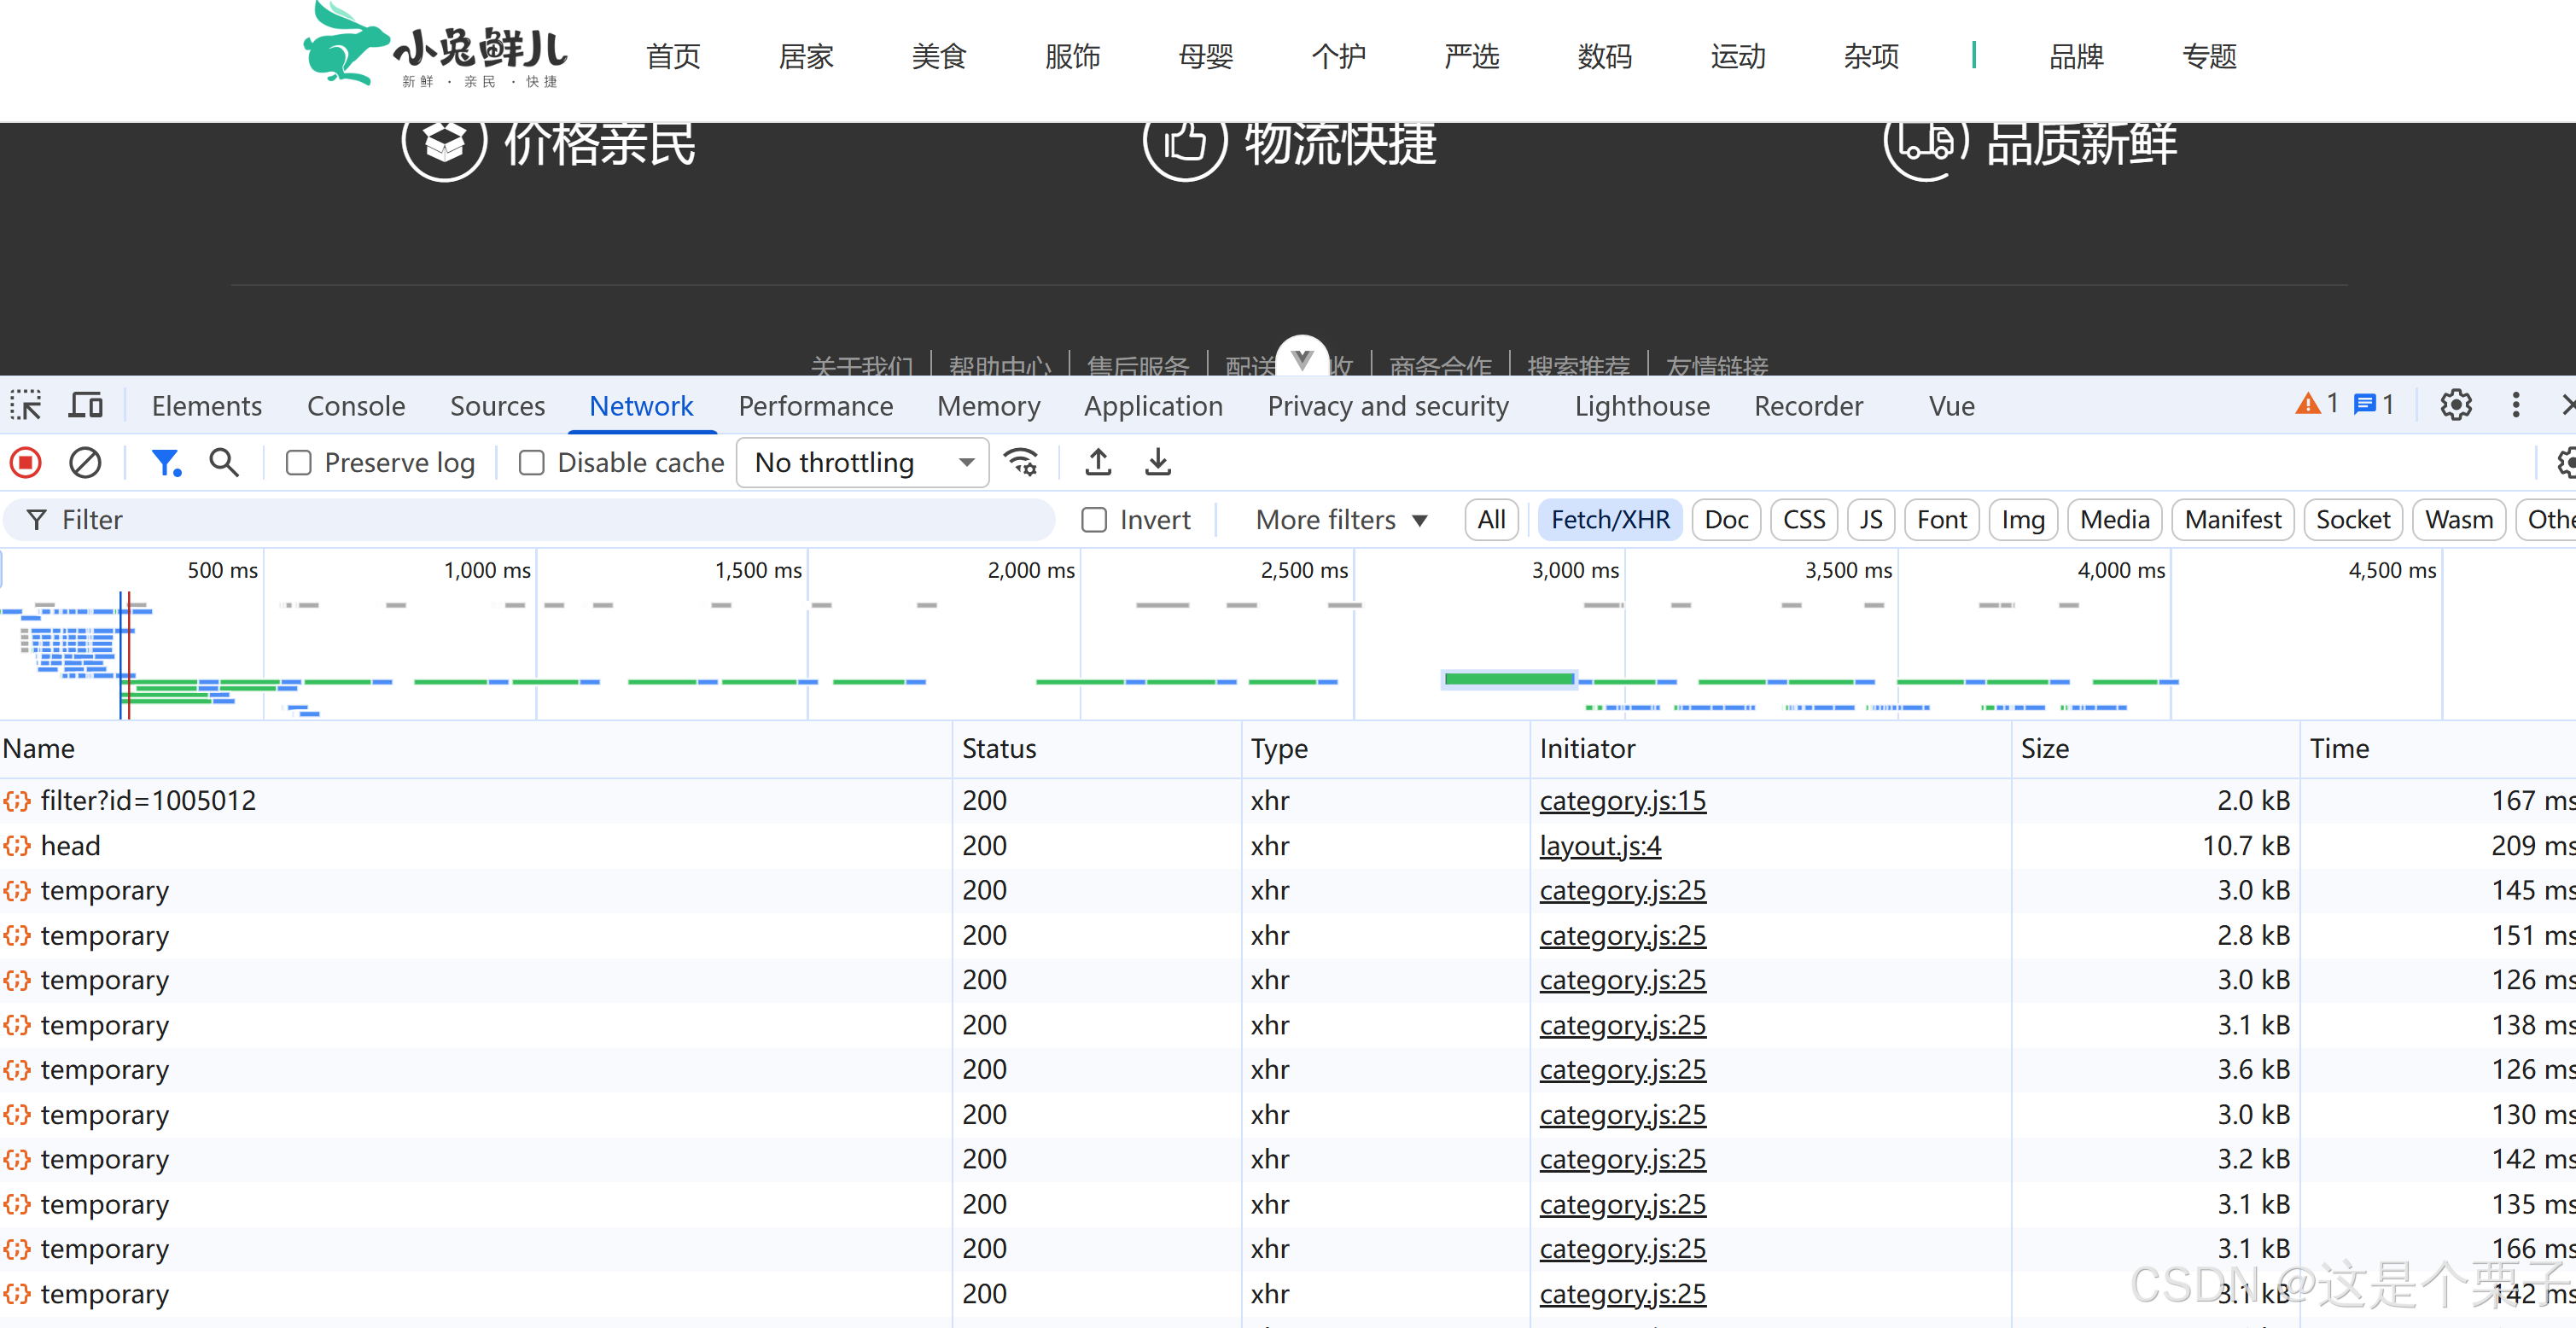This screenshot has height=1328, width=2576.
Task: Open DevTools three-dot customize menu
Action: pyautogui.click(x=2516, y=405)
